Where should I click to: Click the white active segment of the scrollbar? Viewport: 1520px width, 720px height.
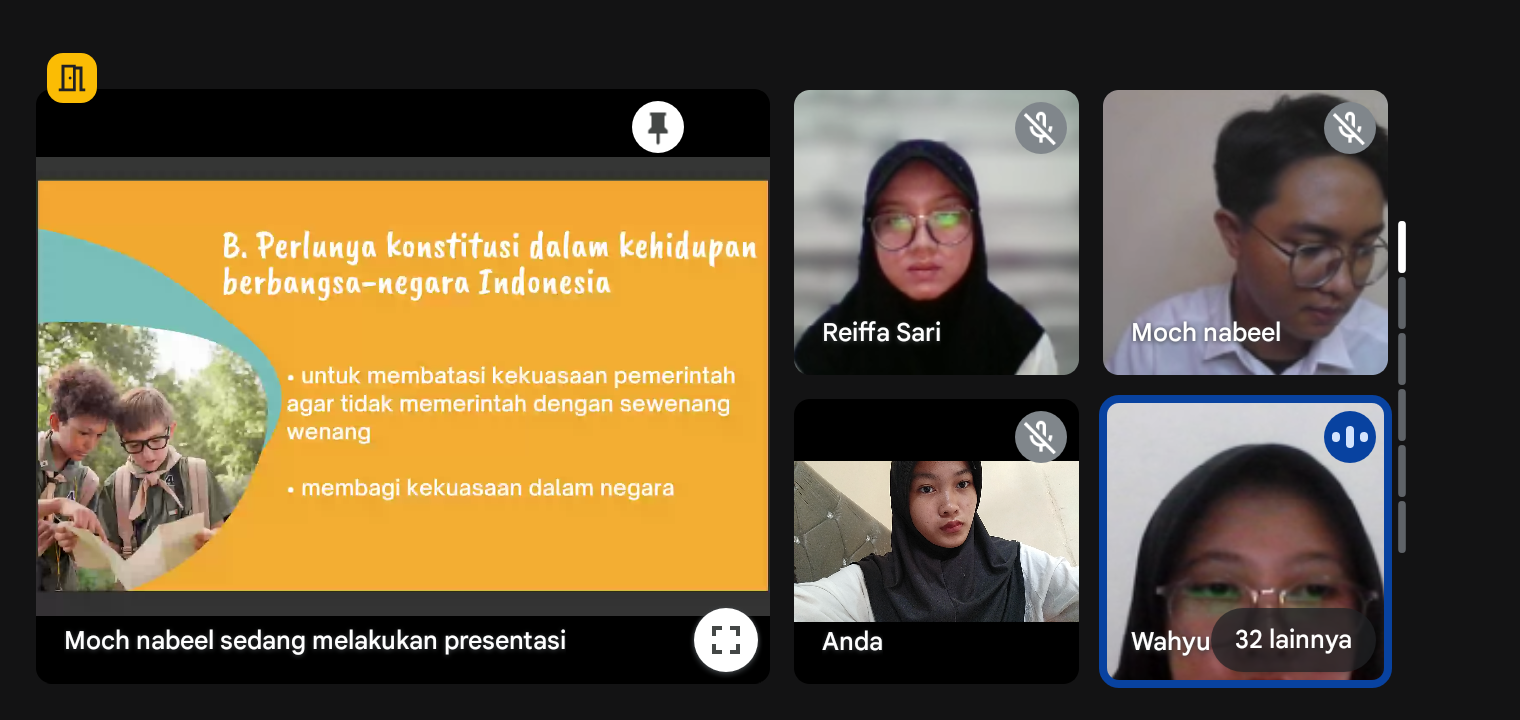(x=1402, y=247)
